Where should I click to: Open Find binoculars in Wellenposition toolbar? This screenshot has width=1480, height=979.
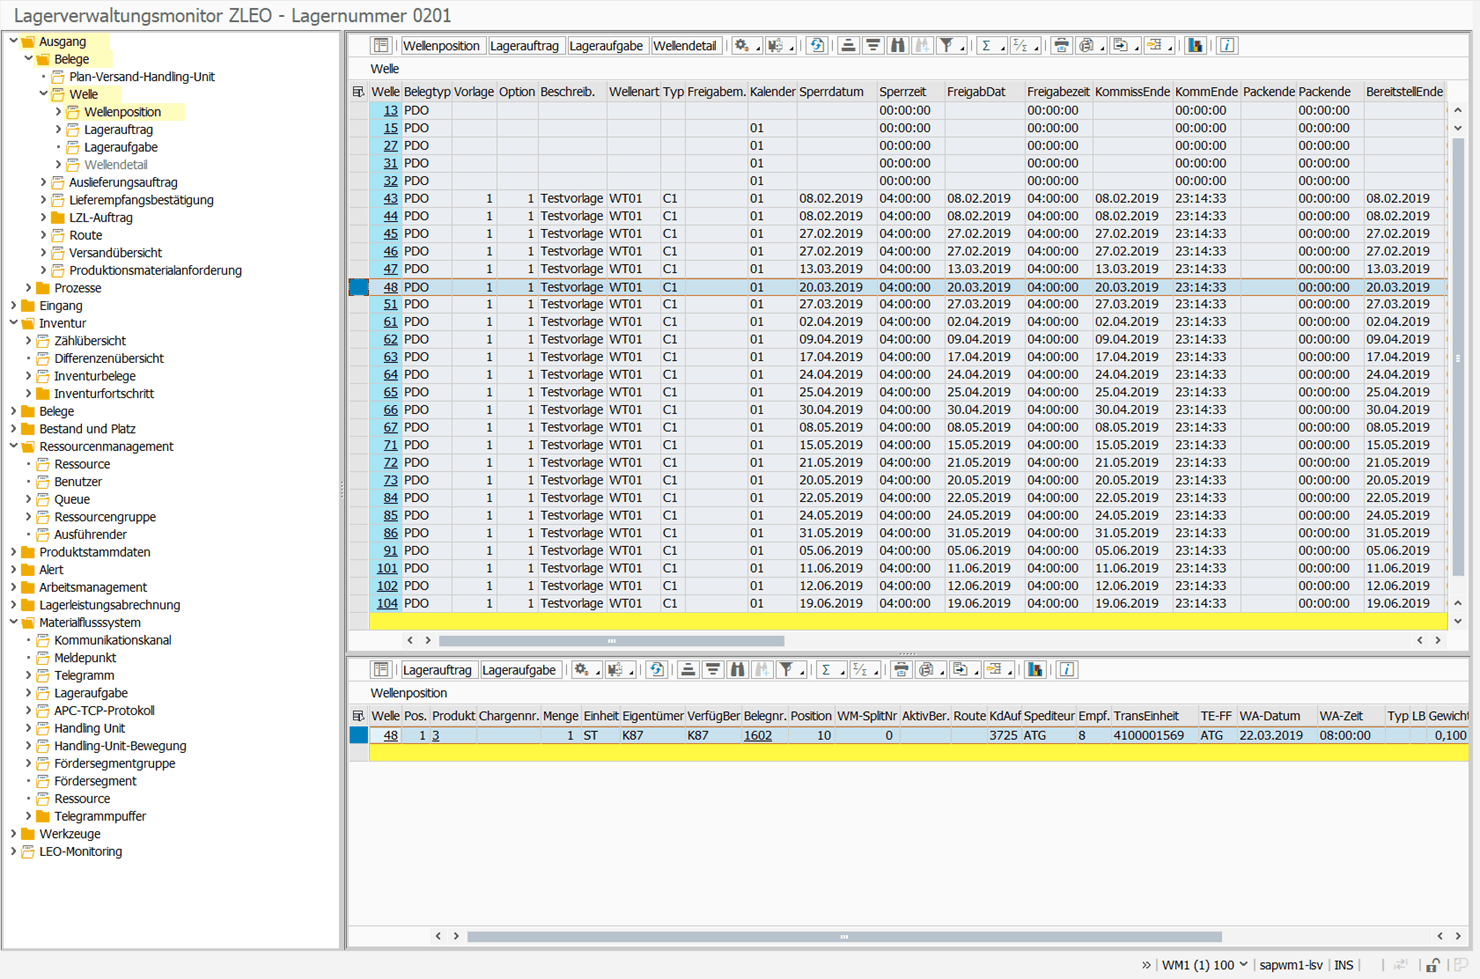tap(737, 670)
